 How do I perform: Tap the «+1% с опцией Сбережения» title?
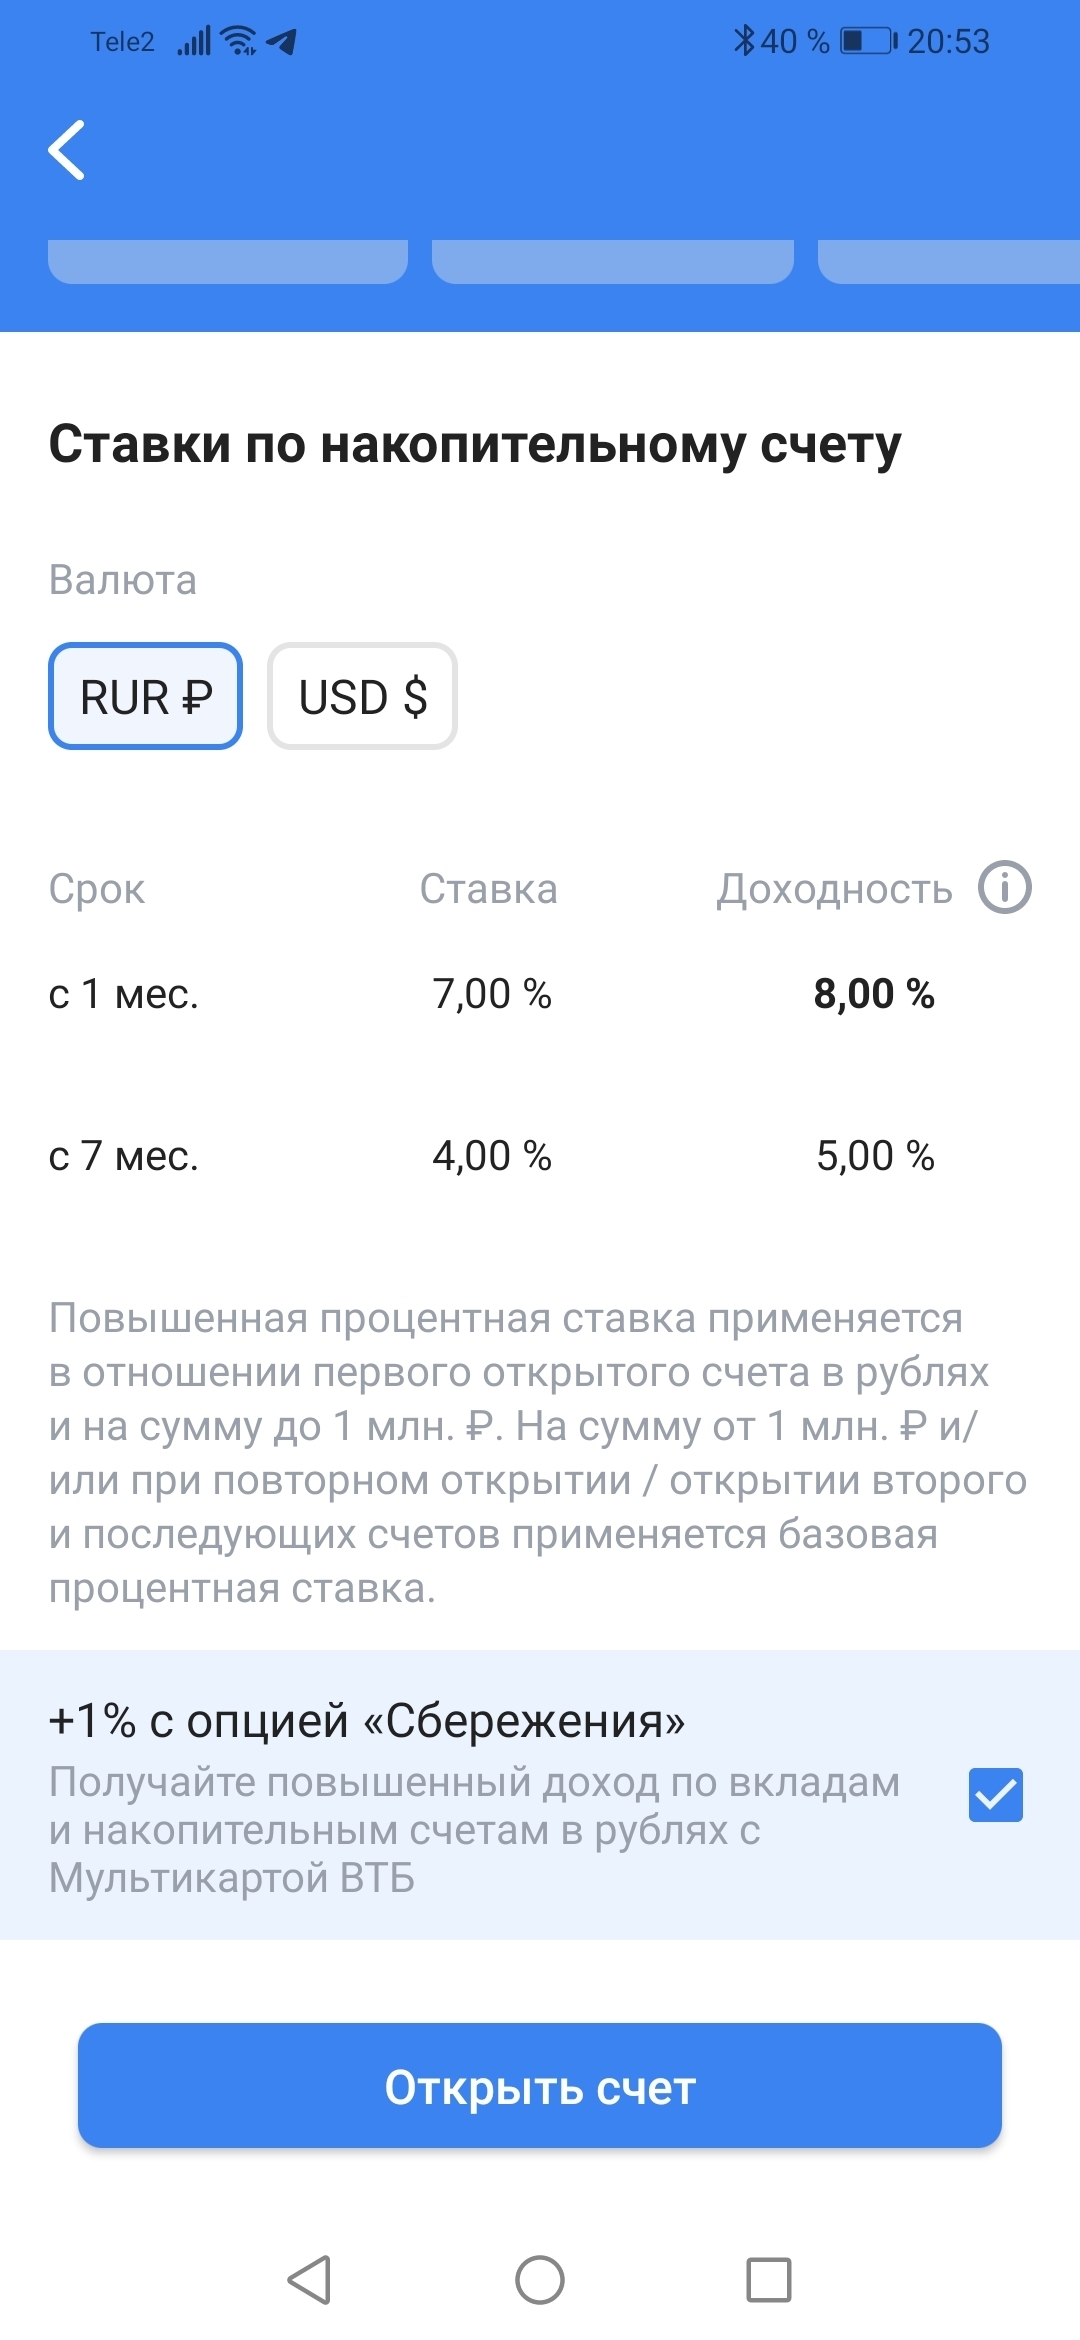[366, 1721]
